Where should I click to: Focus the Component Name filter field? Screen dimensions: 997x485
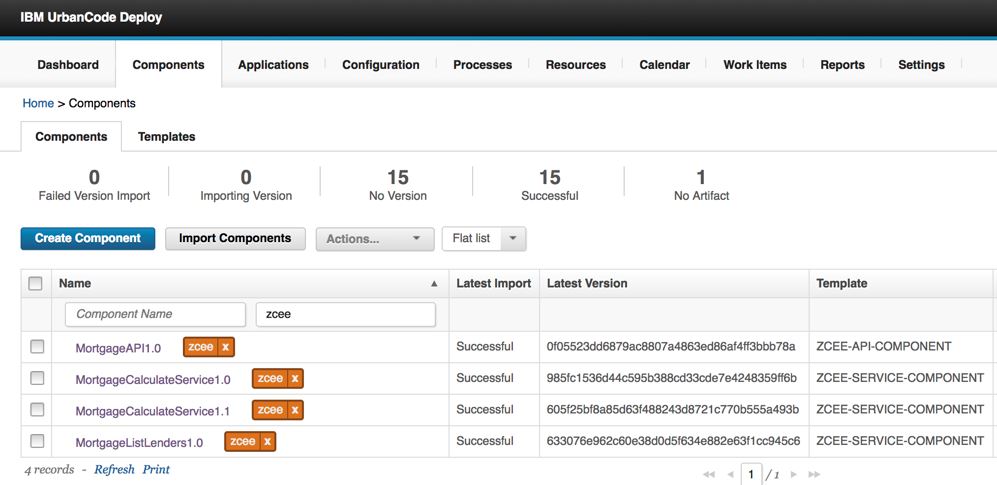tap(155, 315)
